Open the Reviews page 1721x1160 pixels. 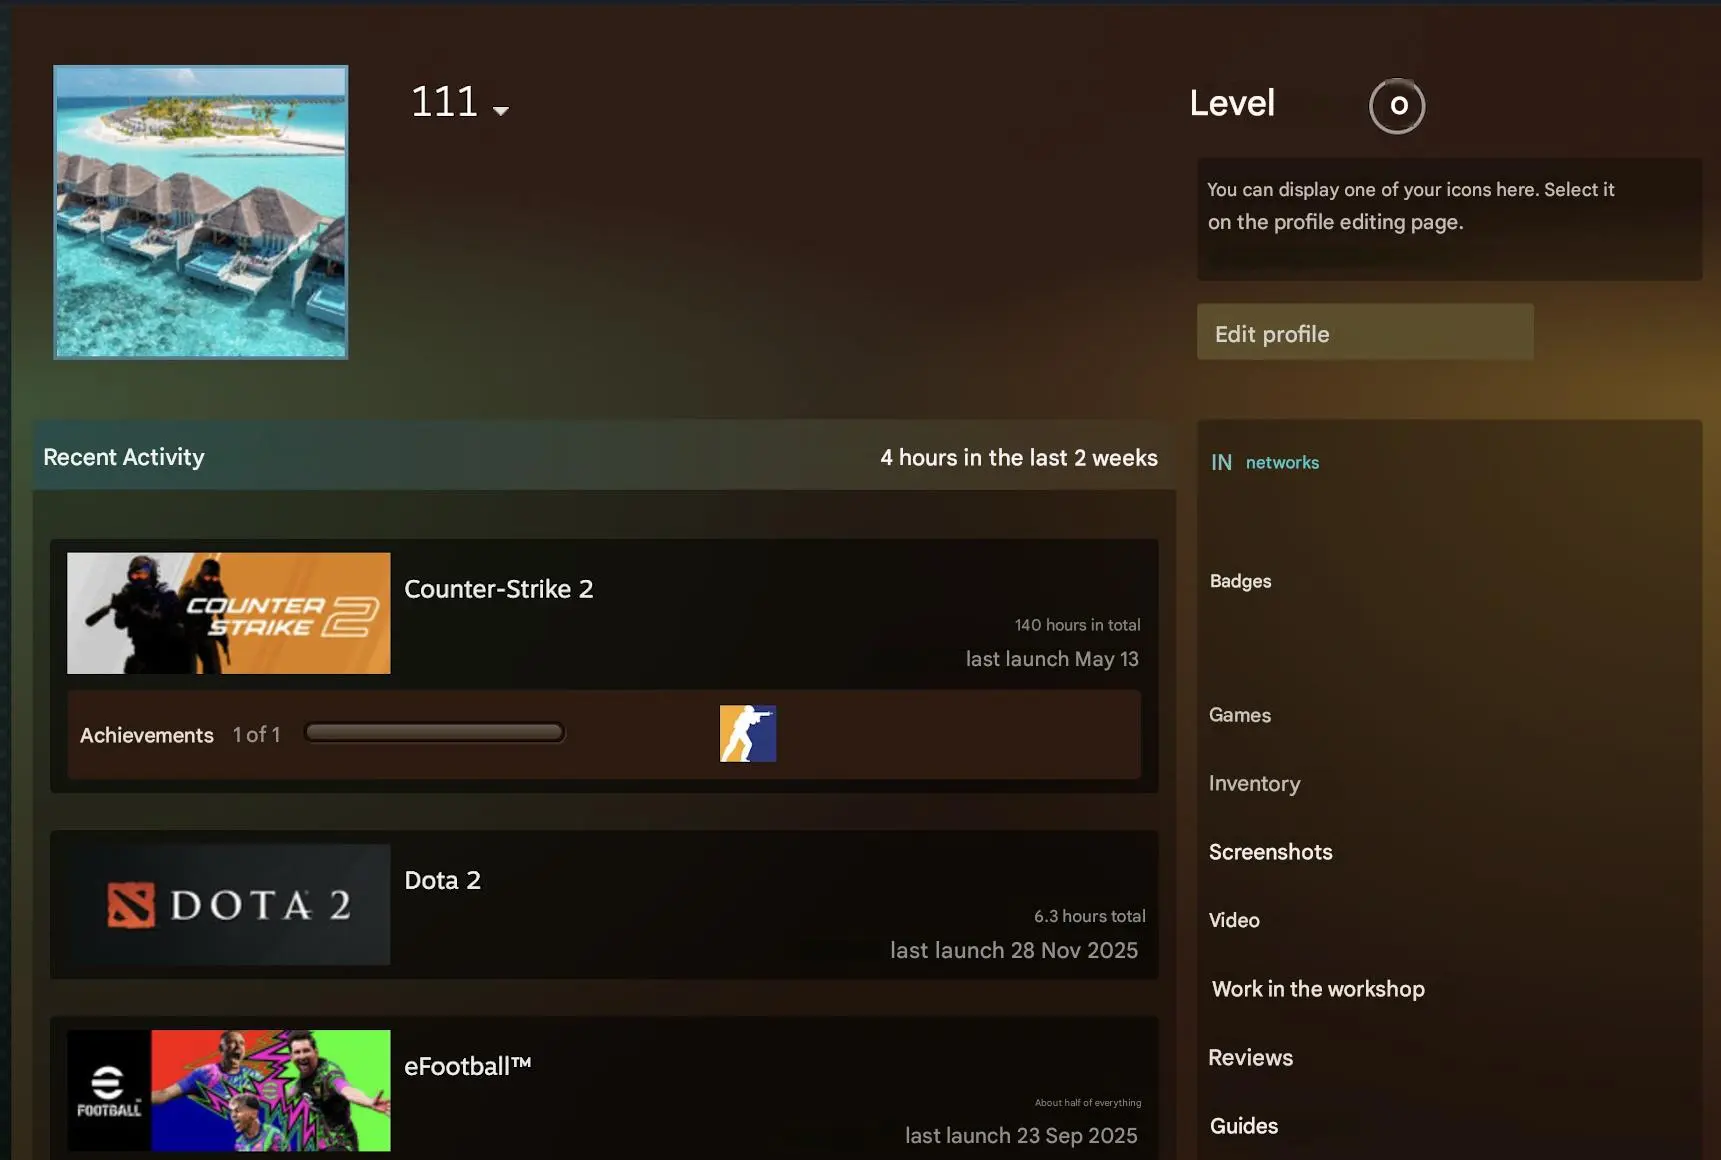pos(1250,1058)
